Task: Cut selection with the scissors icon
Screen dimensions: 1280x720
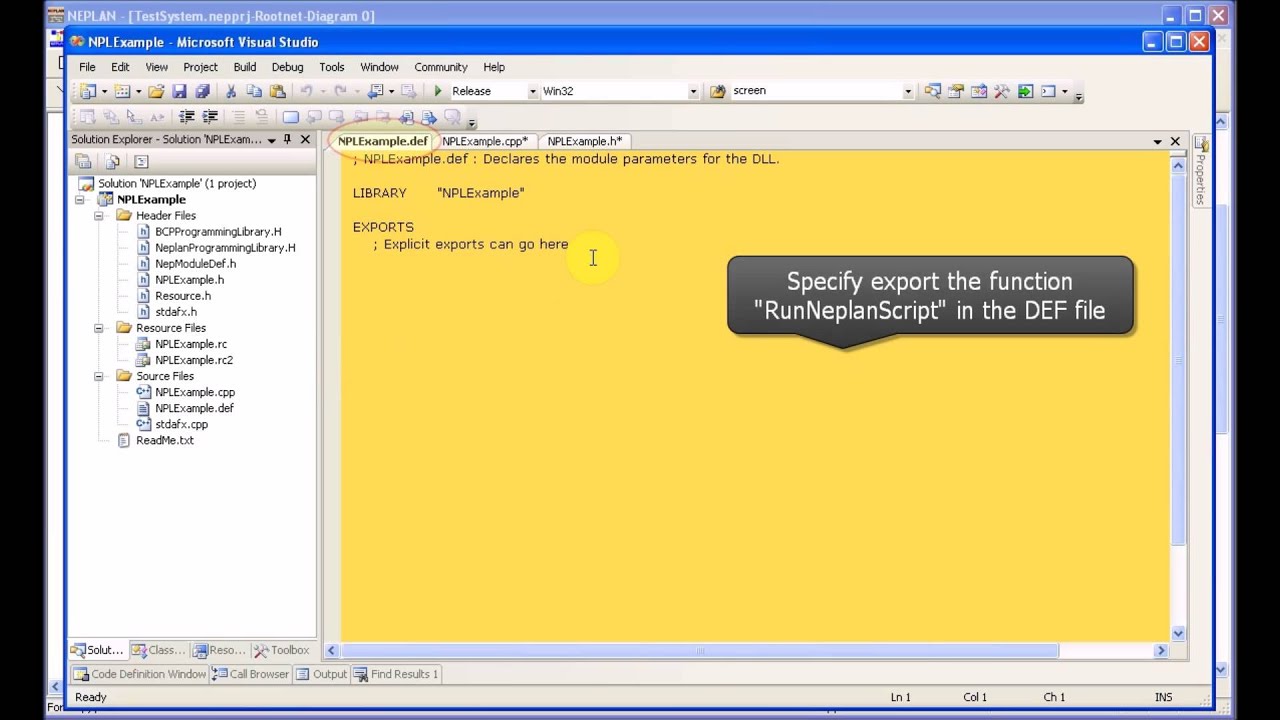Action: [231, 91]
